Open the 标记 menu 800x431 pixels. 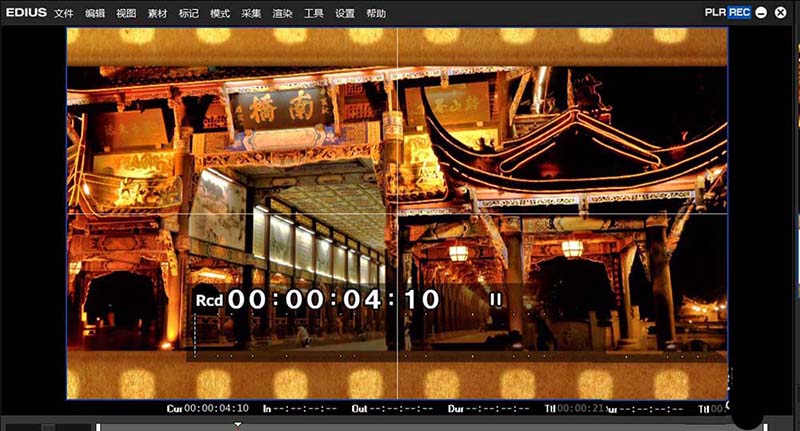[188, 13]
